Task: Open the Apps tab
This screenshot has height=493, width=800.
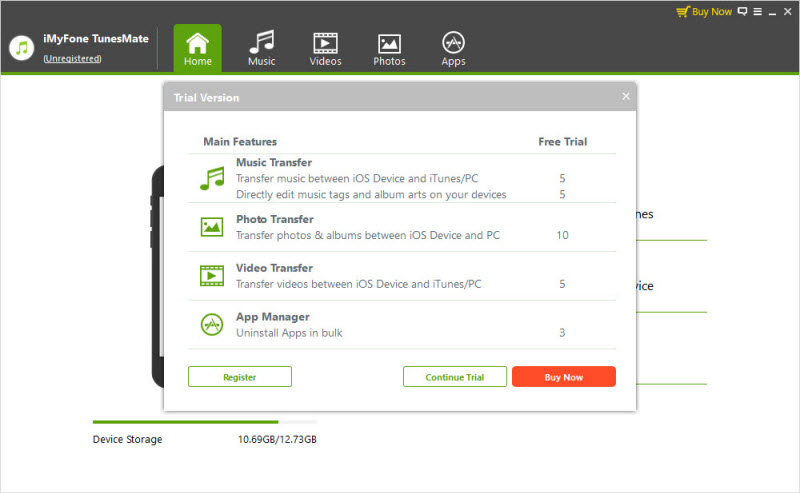Action: coord(453,48)
